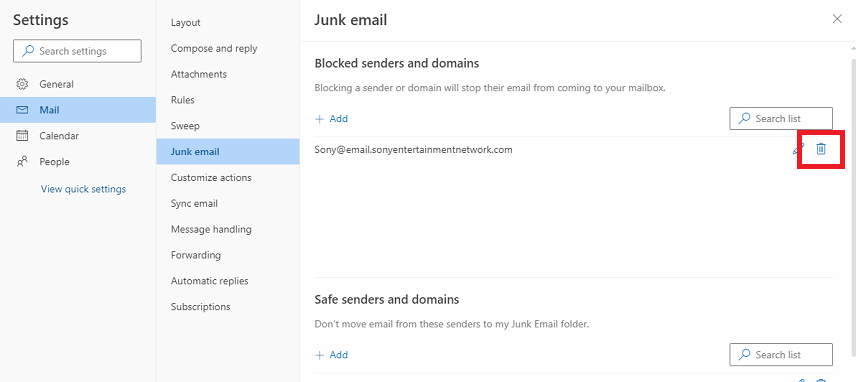This screenshot has width=856, height=382.
Task: Click the Calendar icon in settings
Action: pos(22,136)
